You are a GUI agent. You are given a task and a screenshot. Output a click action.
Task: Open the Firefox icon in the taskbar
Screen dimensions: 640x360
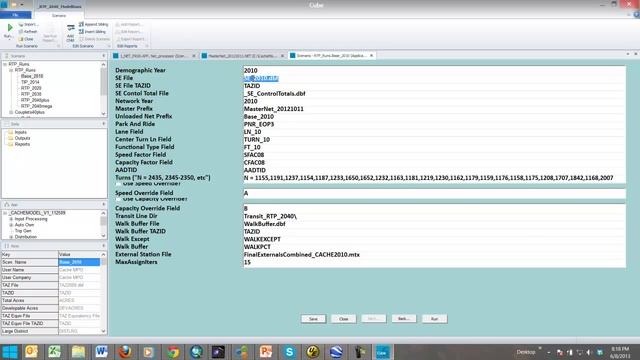pos(125,352)
